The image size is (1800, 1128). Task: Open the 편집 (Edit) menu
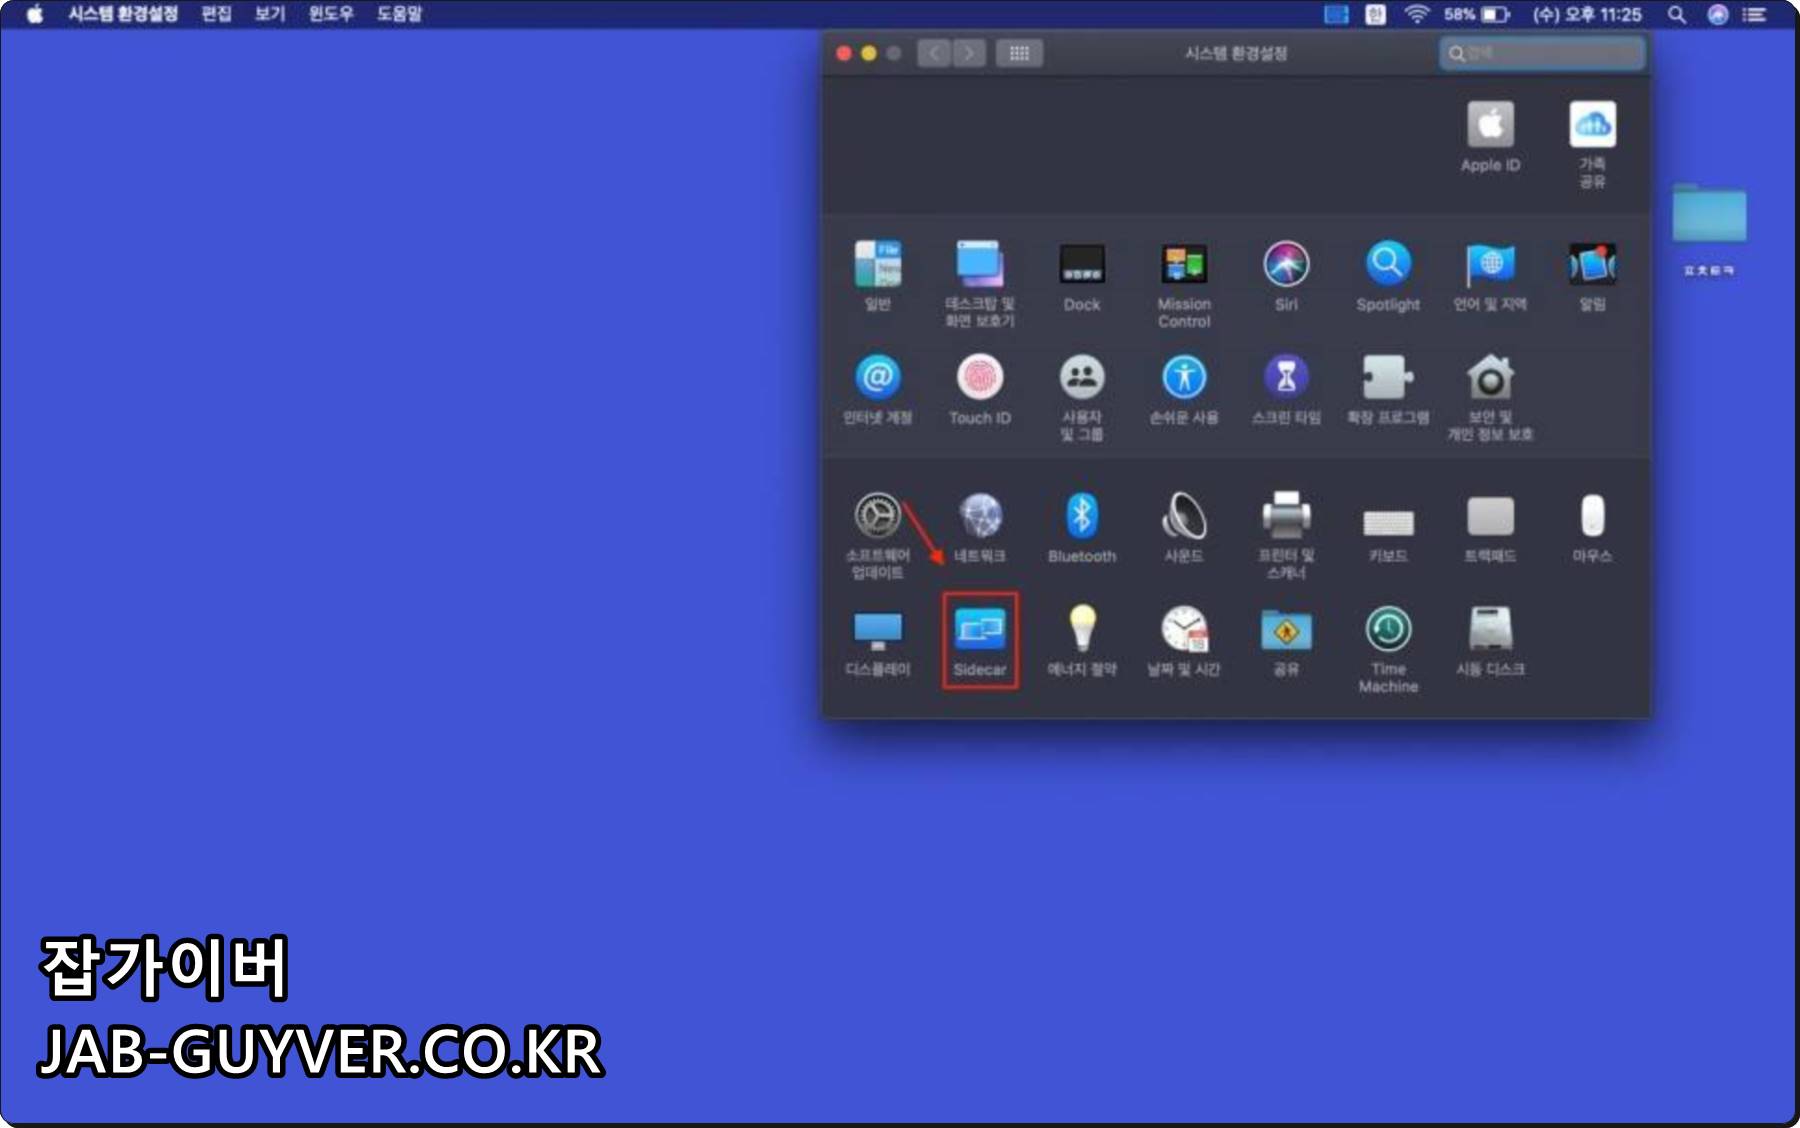coord(216,14)
